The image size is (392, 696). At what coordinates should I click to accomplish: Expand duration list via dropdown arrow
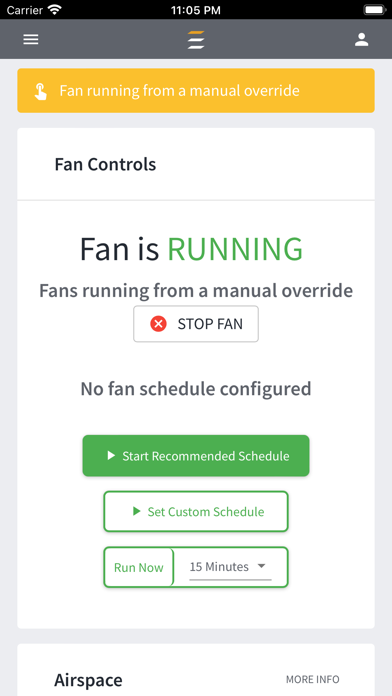[x=261, y=566]
